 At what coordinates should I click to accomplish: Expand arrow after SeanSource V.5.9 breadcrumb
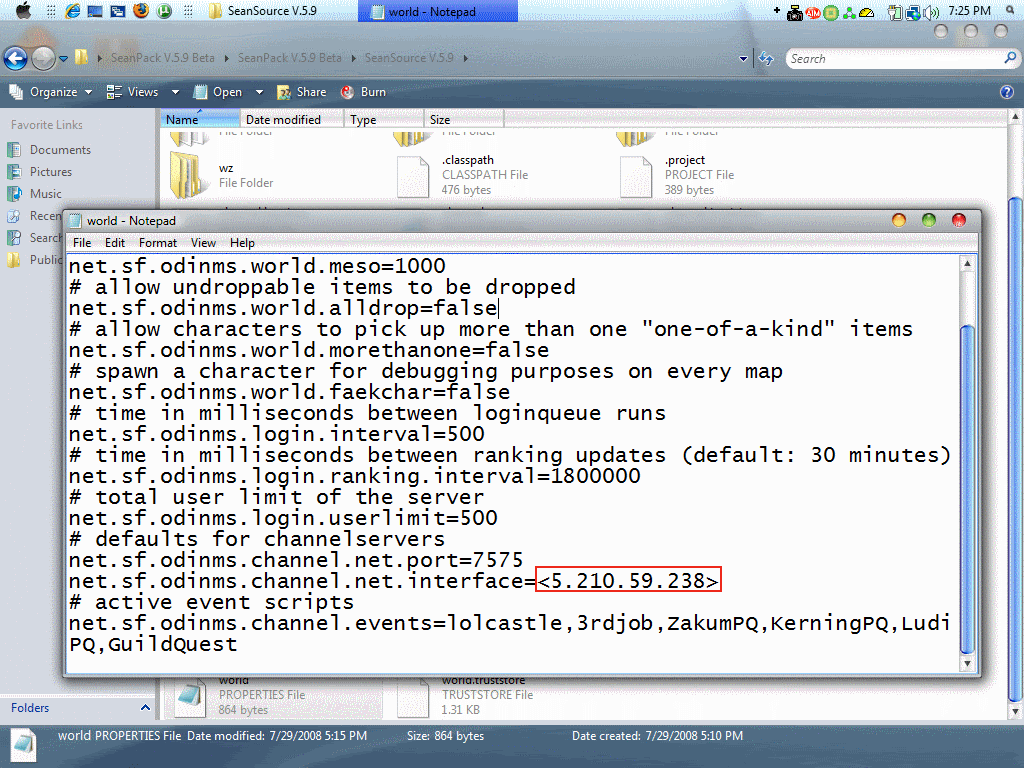pos(466,58)
